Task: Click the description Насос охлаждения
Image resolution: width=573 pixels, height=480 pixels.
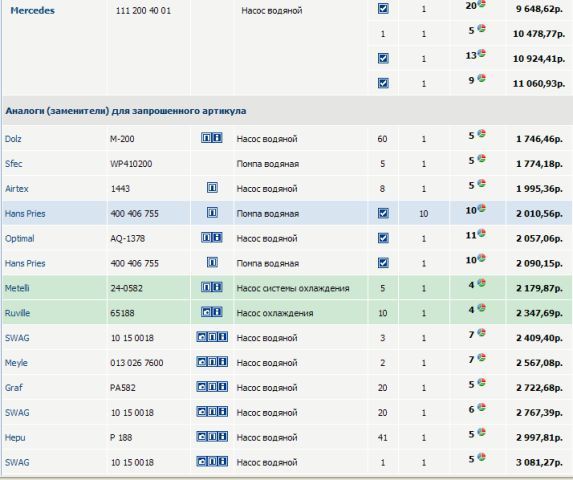Action: (x=275, y=313)
